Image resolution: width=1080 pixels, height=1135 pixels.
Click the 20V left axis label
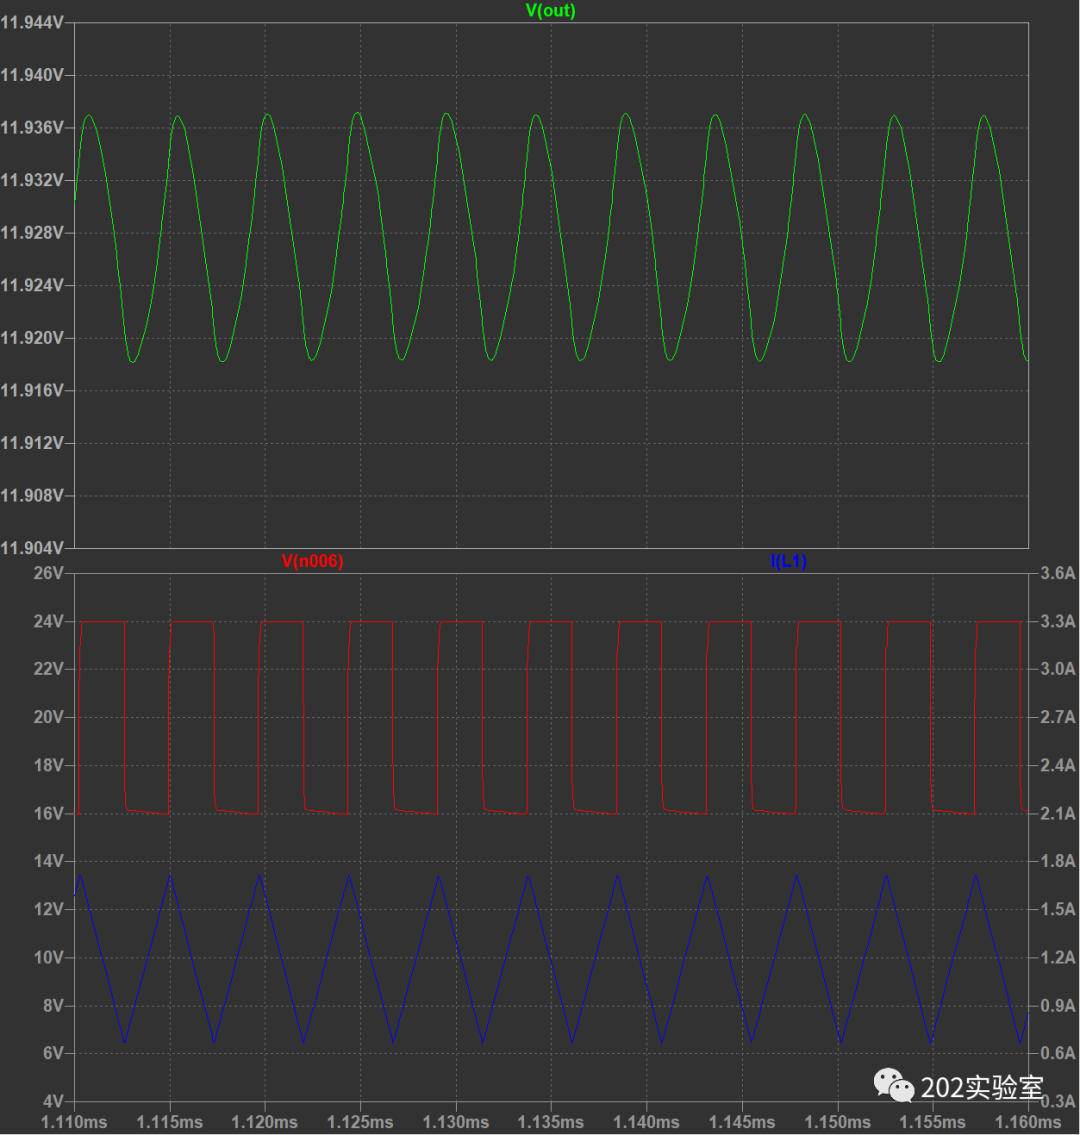point(48,717)
